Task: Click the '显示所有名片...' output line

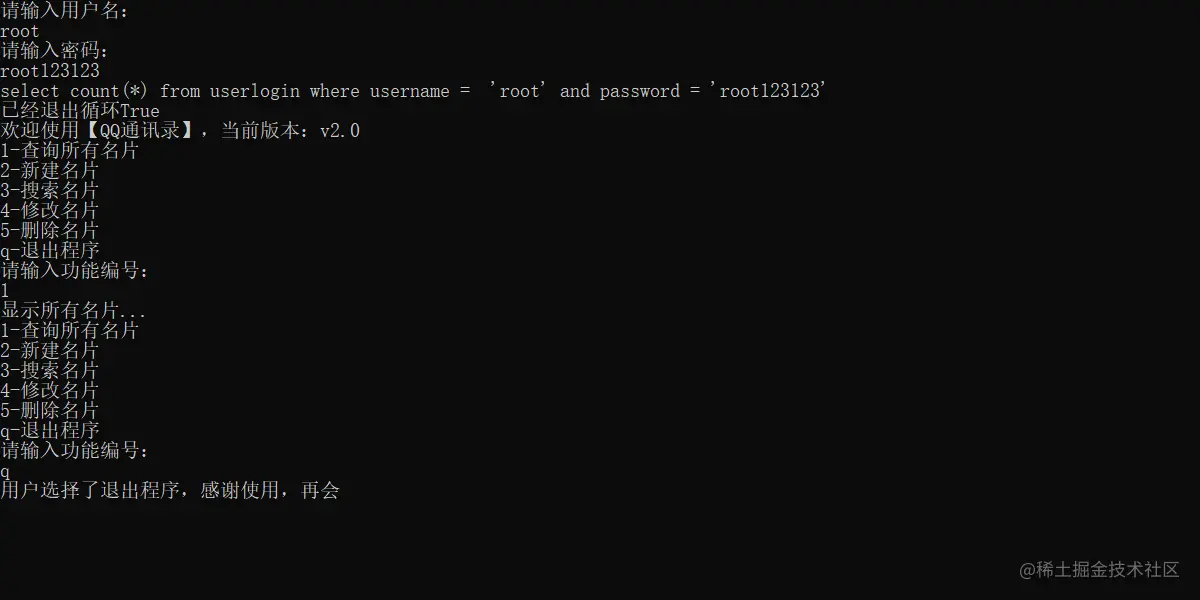Action: 73,311
